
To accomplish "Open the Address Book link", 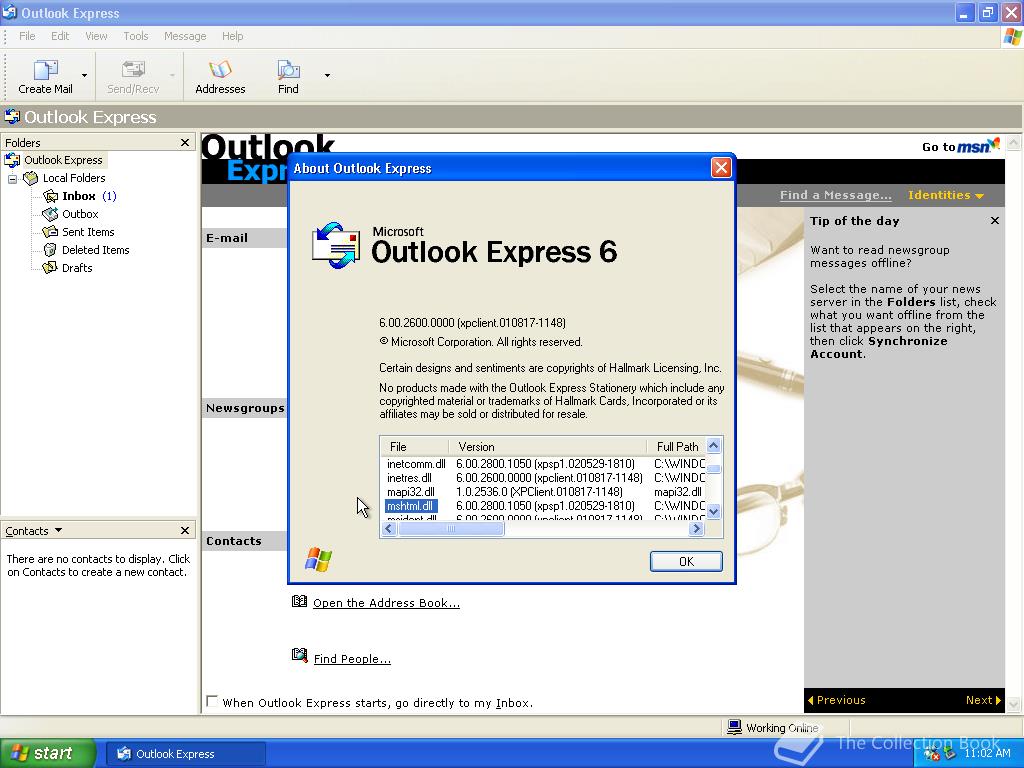I will 386,603.
